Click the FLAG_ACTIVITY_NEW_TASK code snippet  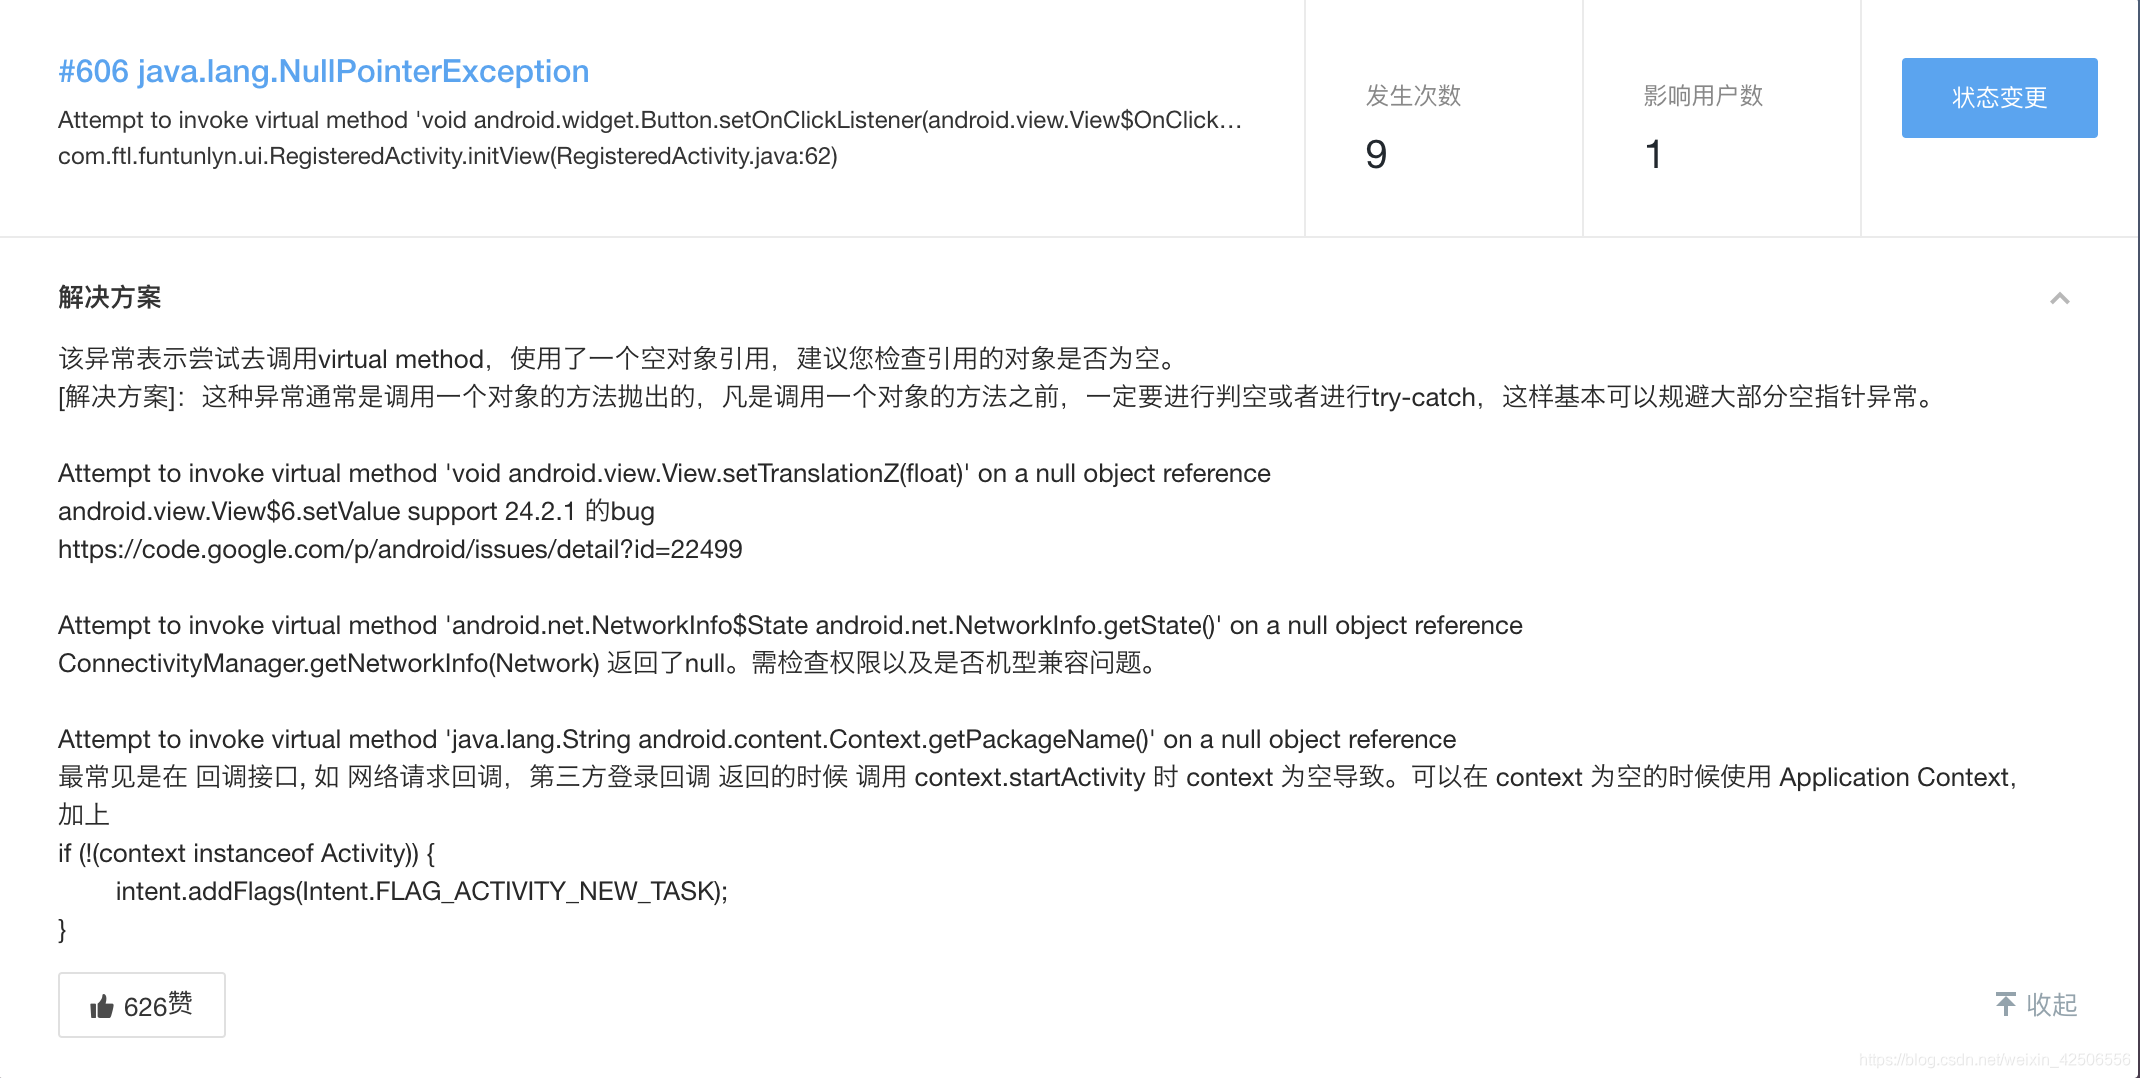tap(423, 891)
